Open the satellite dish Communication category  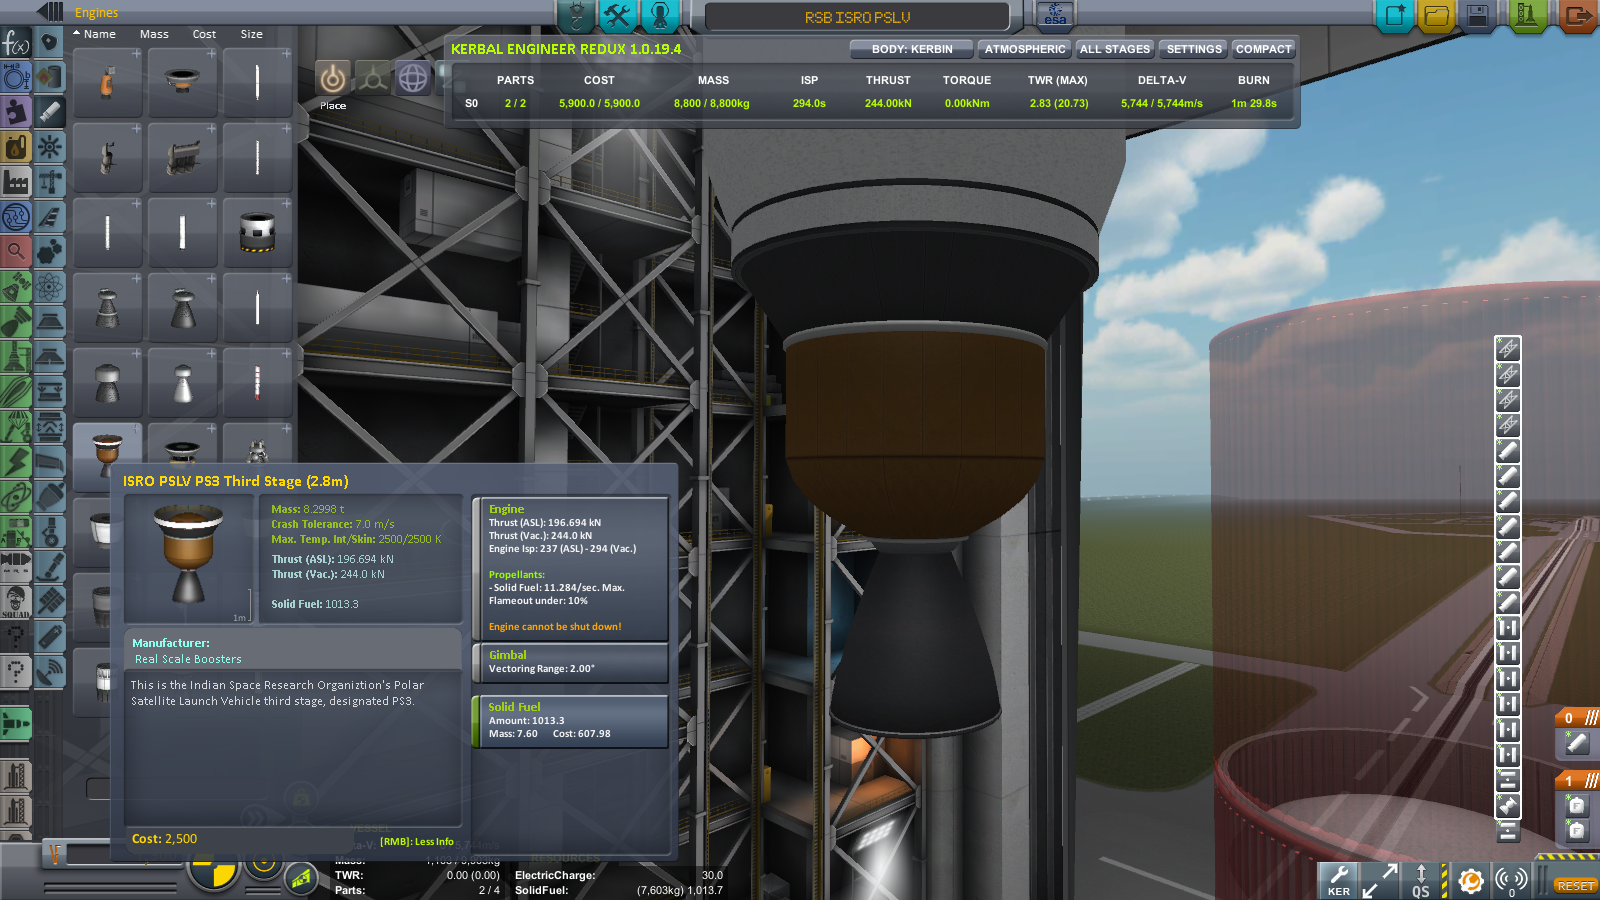50,671
